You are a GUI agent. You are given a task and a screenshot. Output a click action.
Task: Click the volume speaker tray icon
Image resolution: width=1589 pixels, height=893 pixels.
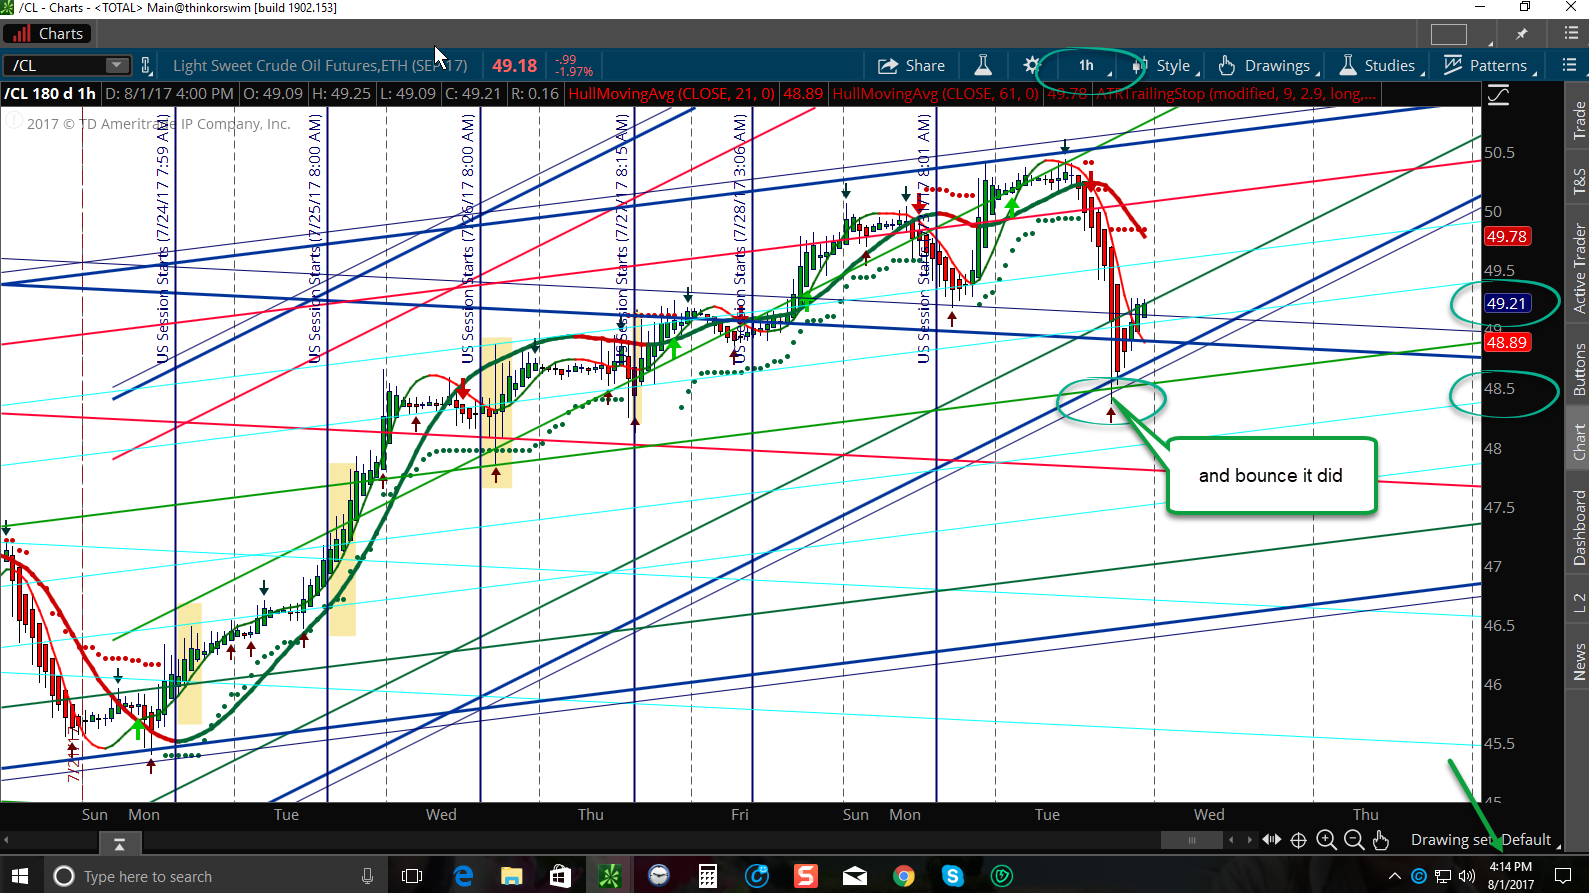tap(1467, 876)
